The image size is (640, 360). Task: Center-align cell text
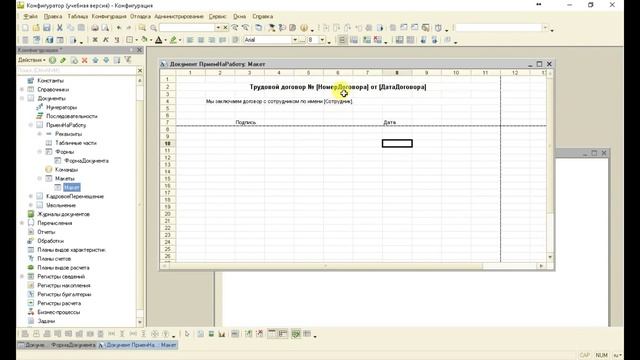[201, 40]
